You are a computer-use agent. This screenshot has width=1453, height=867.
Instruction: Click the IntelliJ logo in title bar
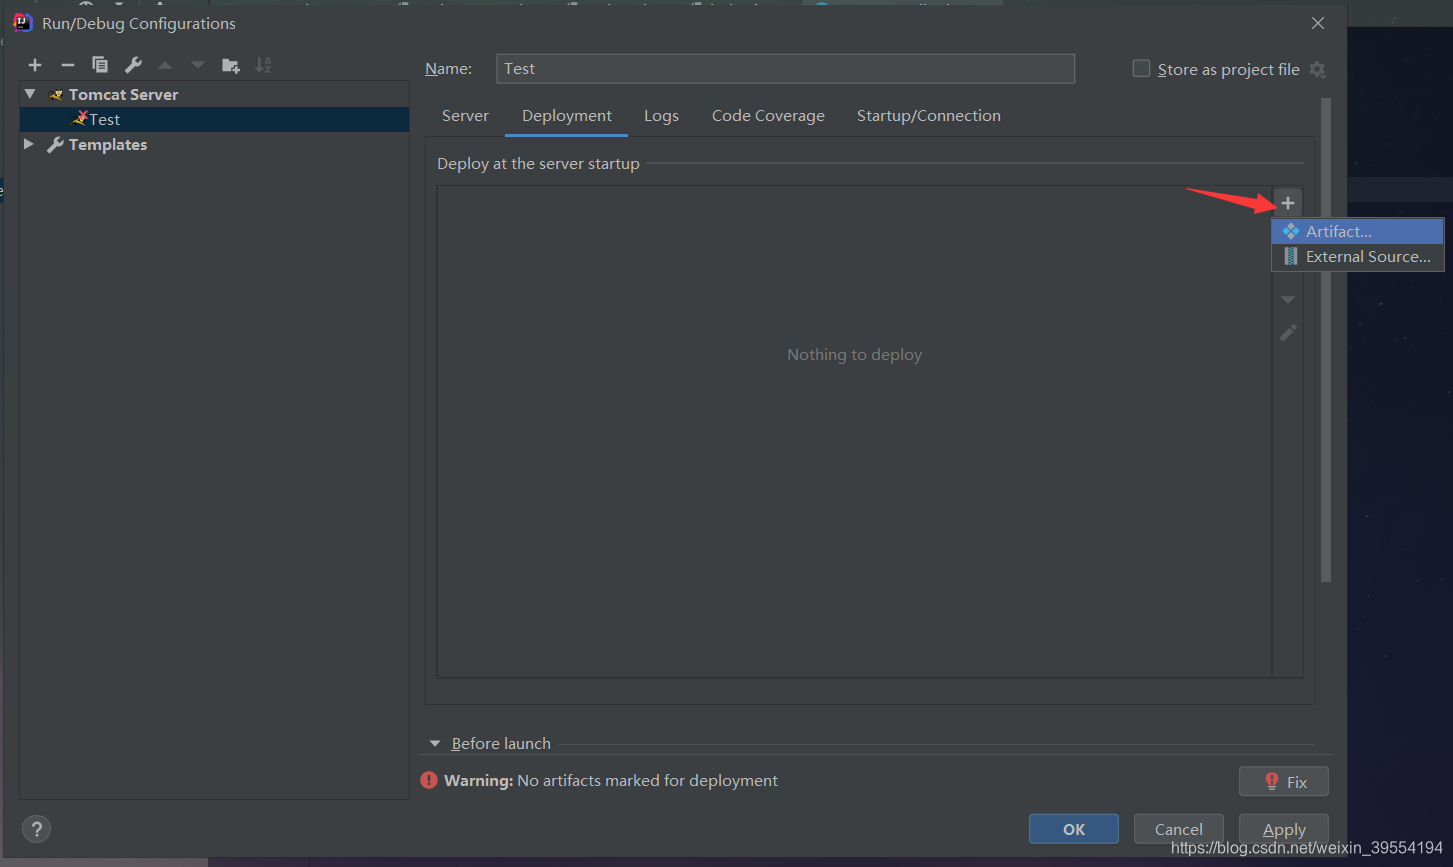coord(23,23)
